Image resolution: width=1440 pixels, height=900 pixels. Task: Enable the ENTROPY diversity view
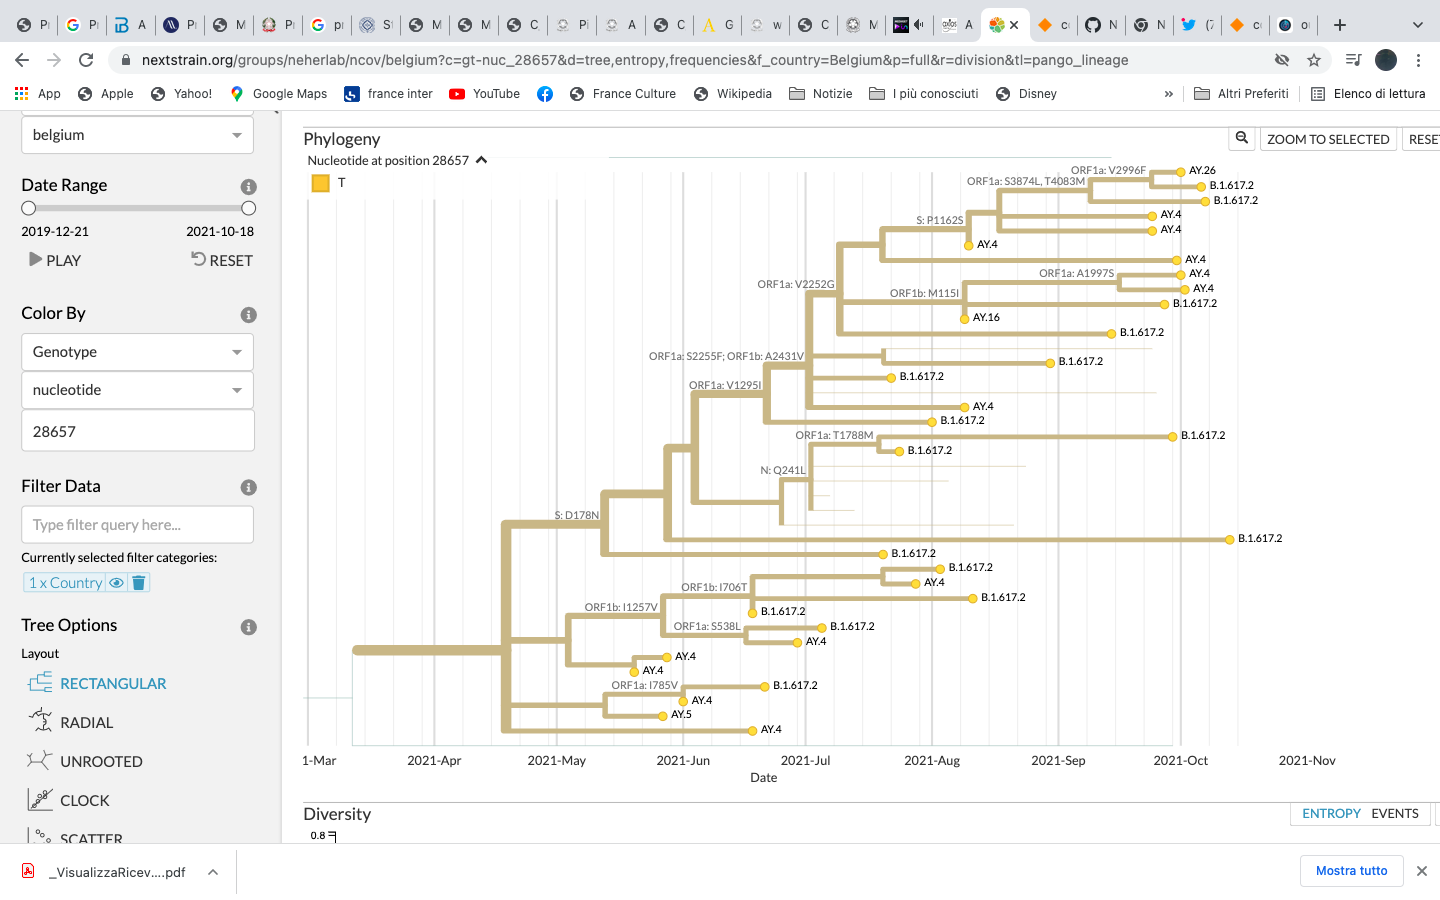(1330, 813)
